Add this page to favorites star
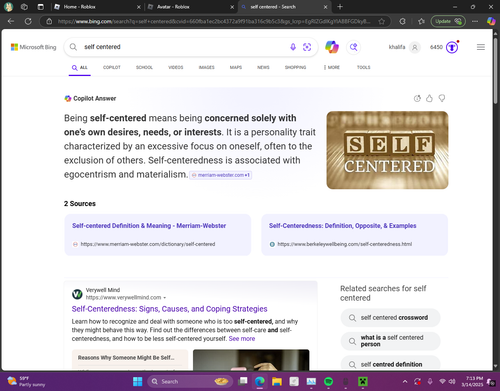 pyautogui.click(x=382, y=21)
